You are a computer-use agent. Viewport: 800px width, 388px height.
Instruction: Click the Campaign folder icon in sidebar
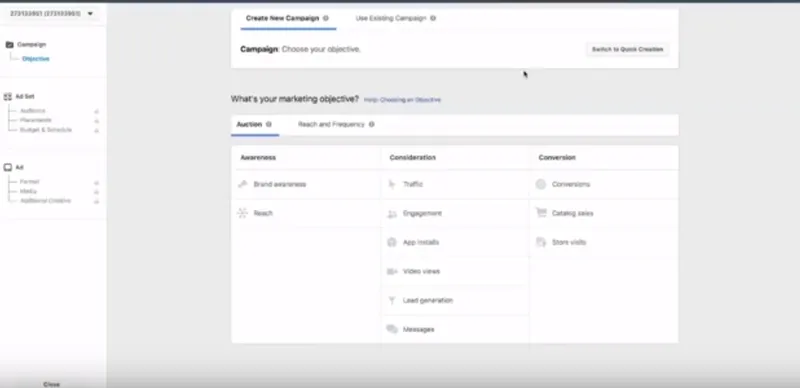tap(9, 44)
